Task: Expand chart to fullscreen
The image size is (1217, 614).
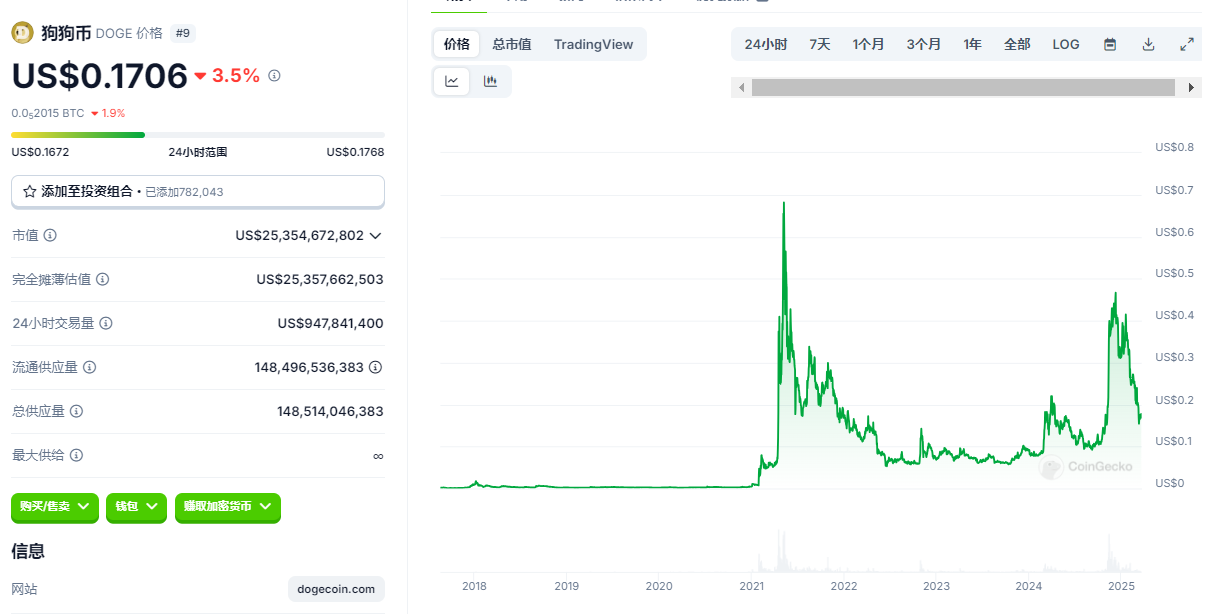Action: click(x=1187, y=44)
